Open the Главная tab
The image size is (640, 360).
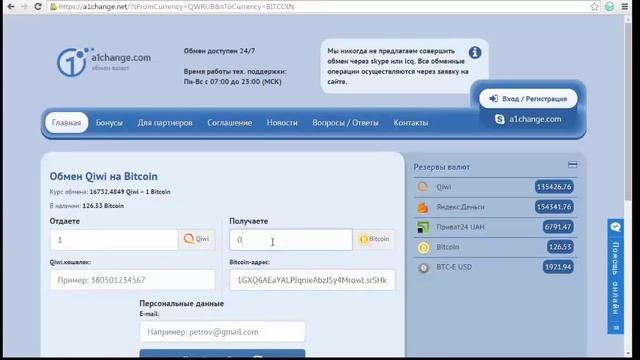[x=67, y=122]
